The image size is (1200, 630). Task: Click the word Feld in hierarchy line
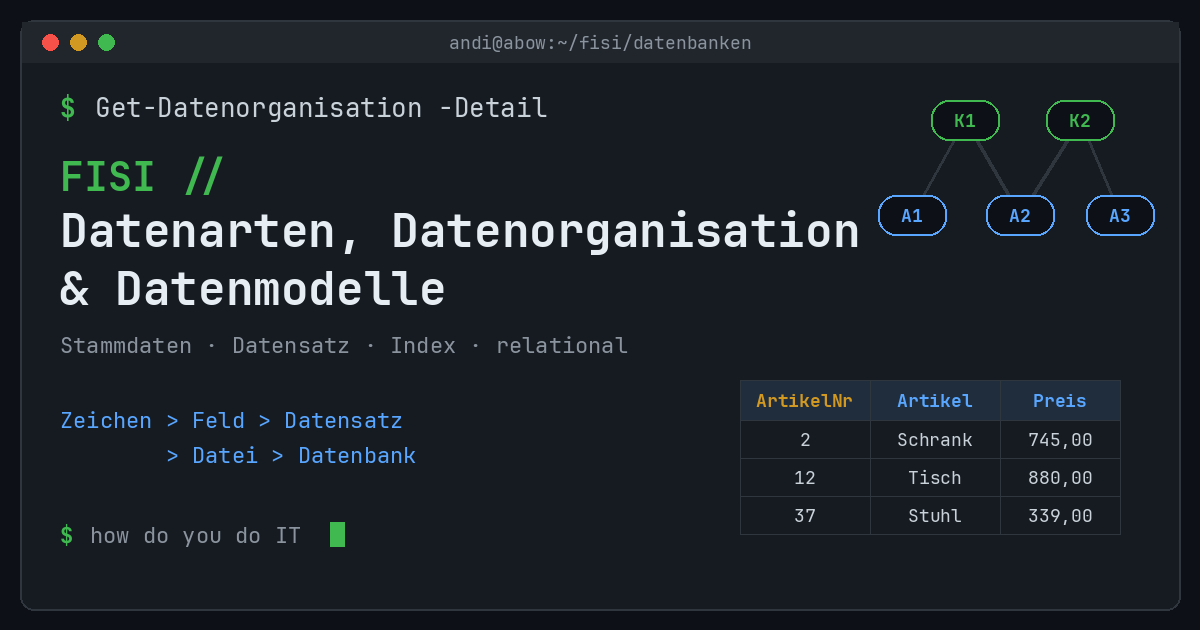pos(218,421)
